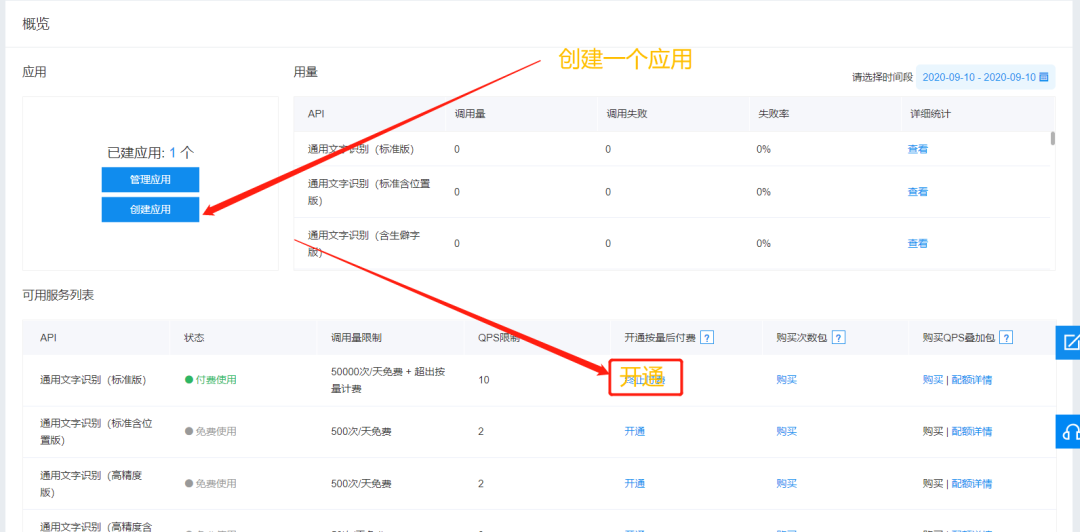Open 配额详情 for 标准含位置版 row
The height and width of the screenshot is (532, 1080).
click(972, 431)
